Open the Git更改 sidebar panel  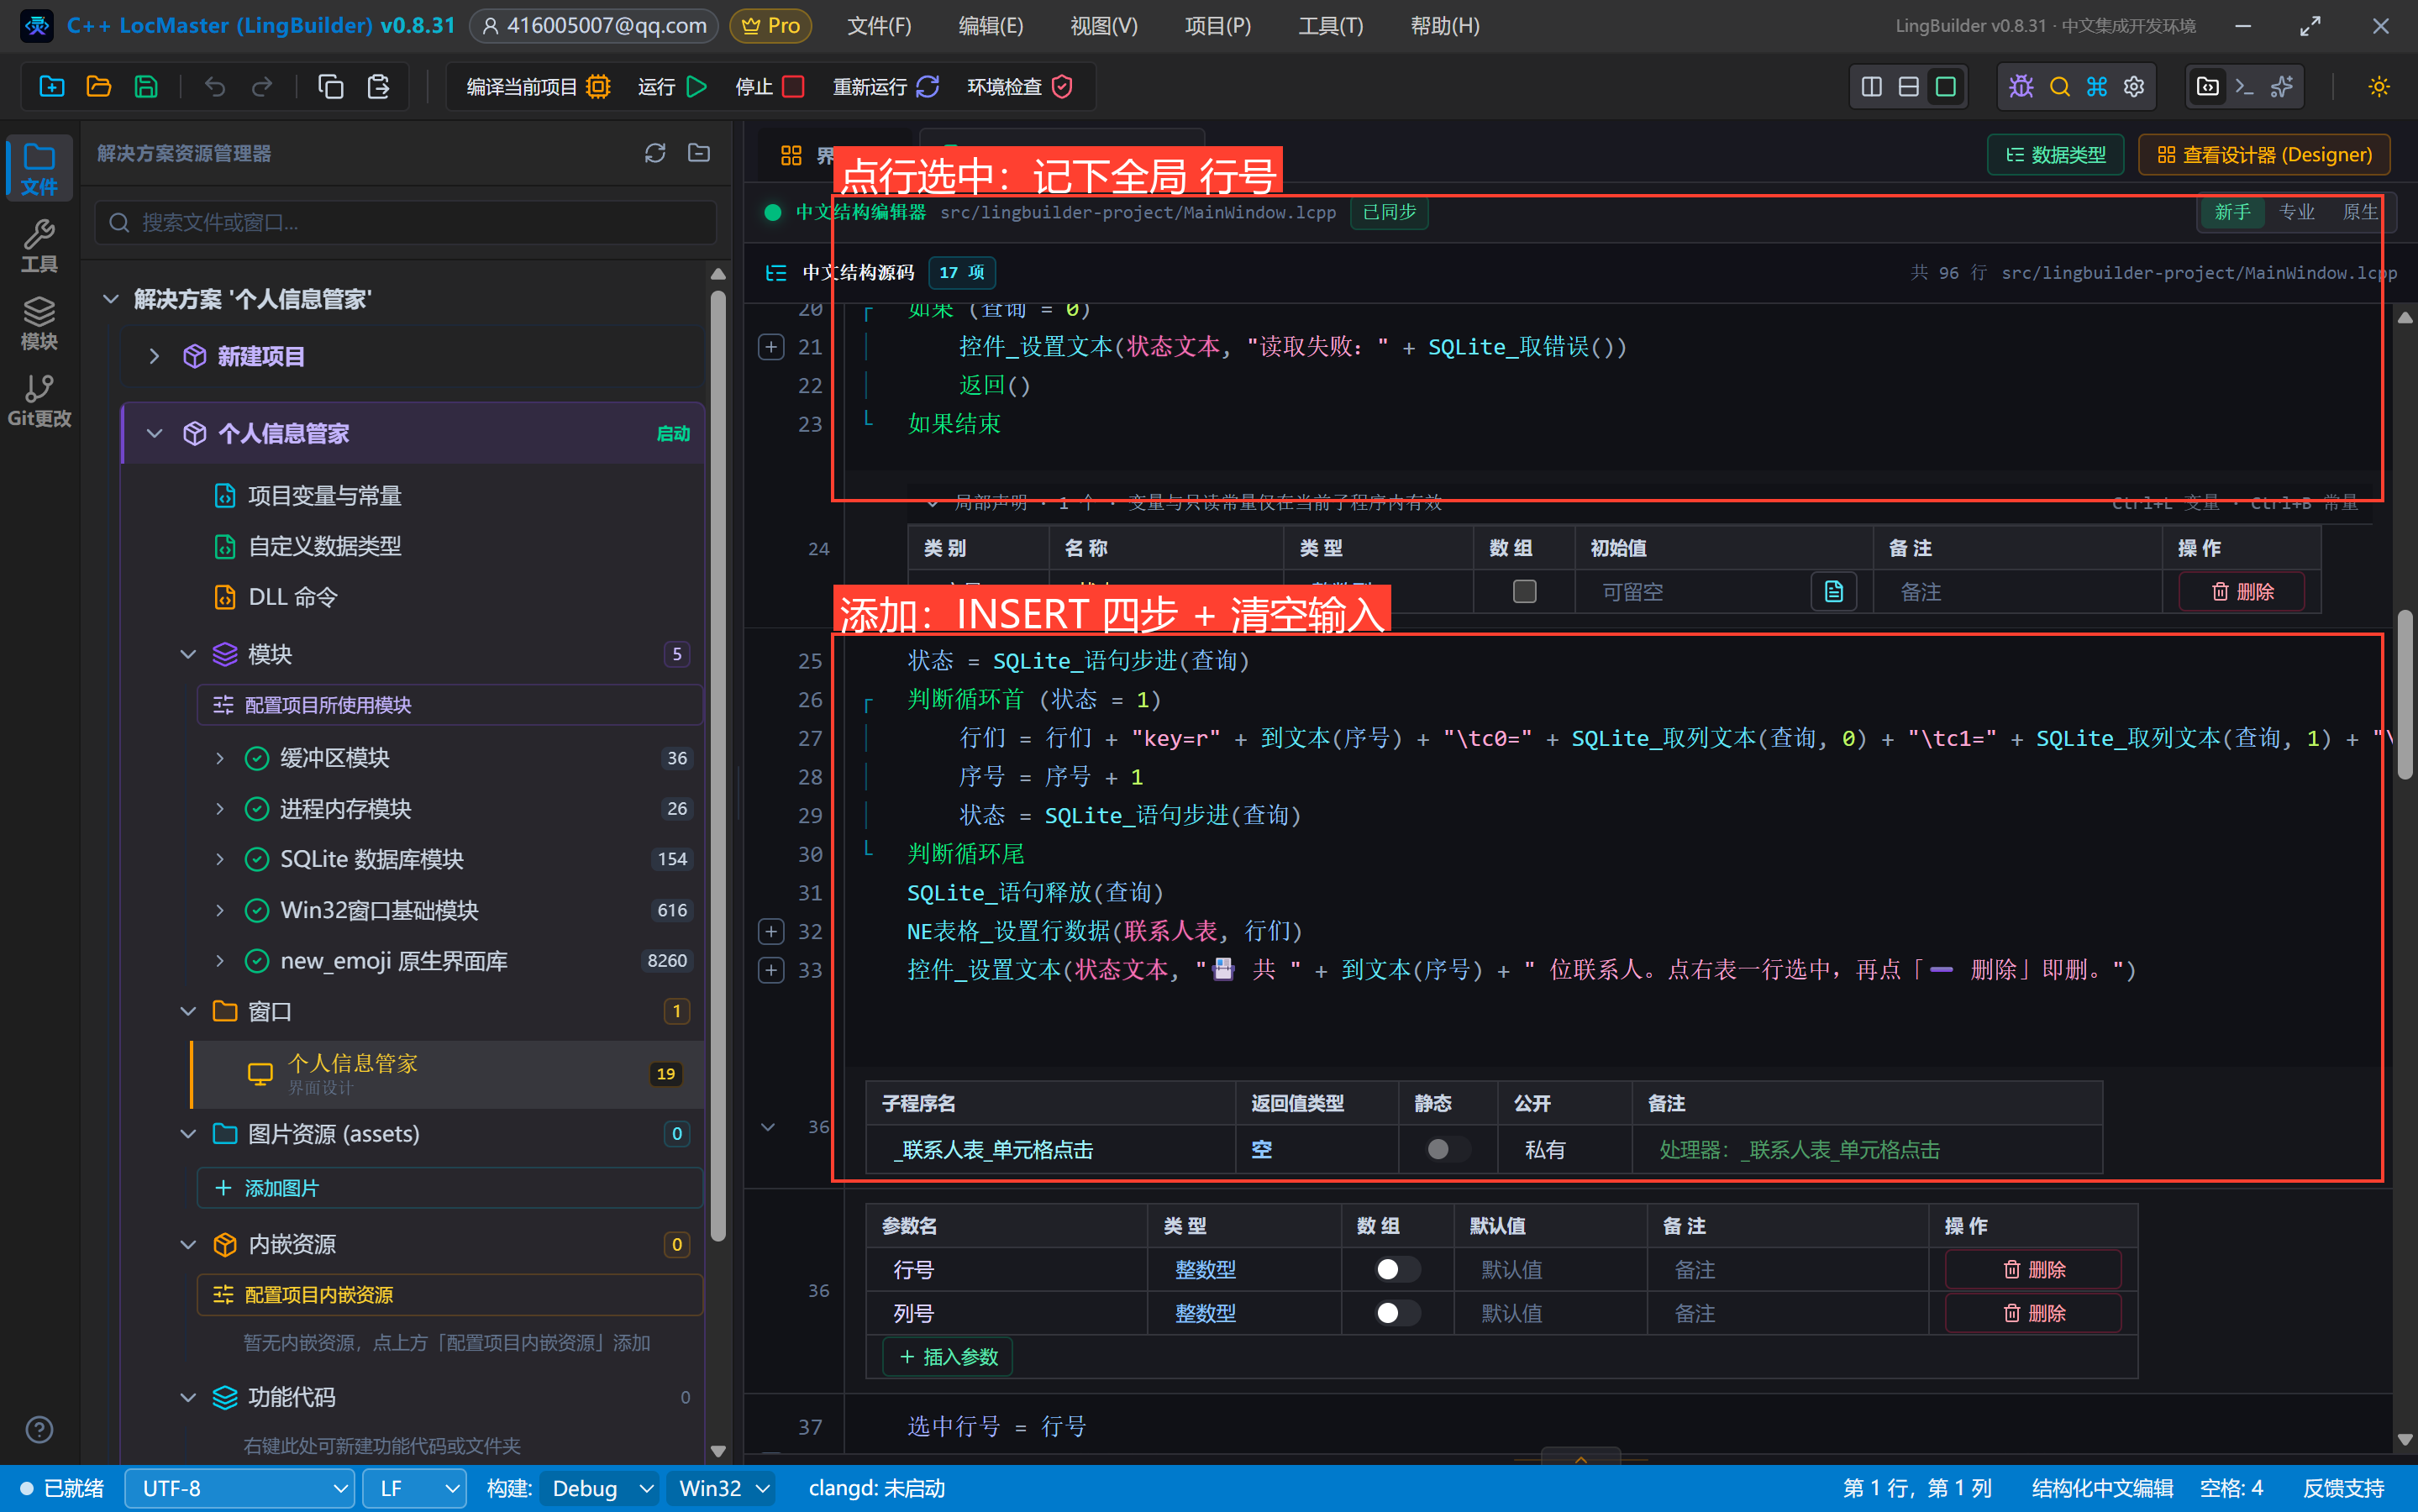[x=39, y=400]
